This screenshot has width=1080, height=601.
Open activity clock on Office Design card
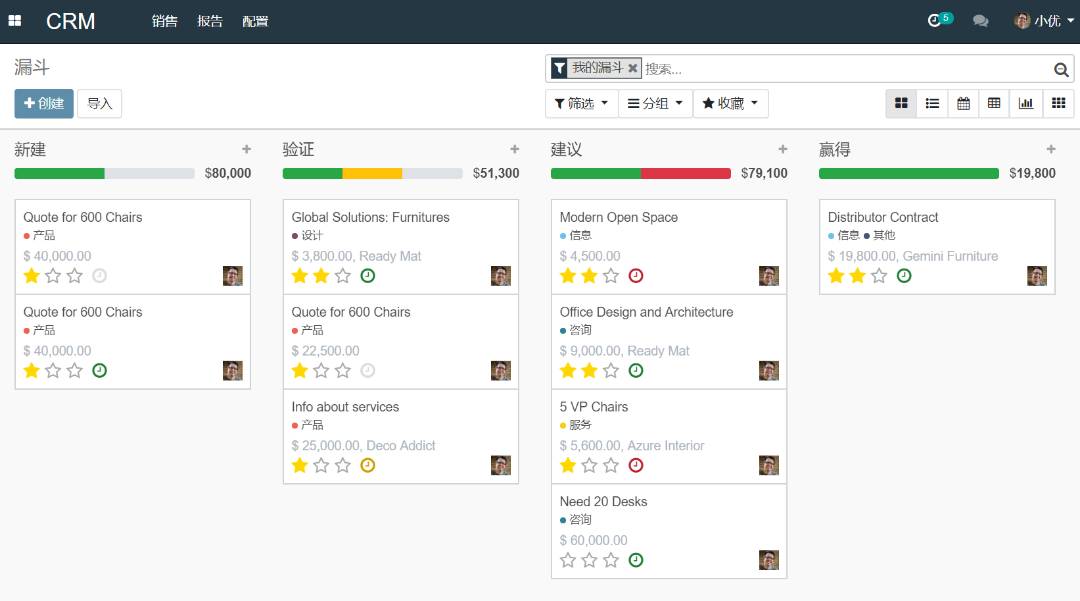click(636, 370)
